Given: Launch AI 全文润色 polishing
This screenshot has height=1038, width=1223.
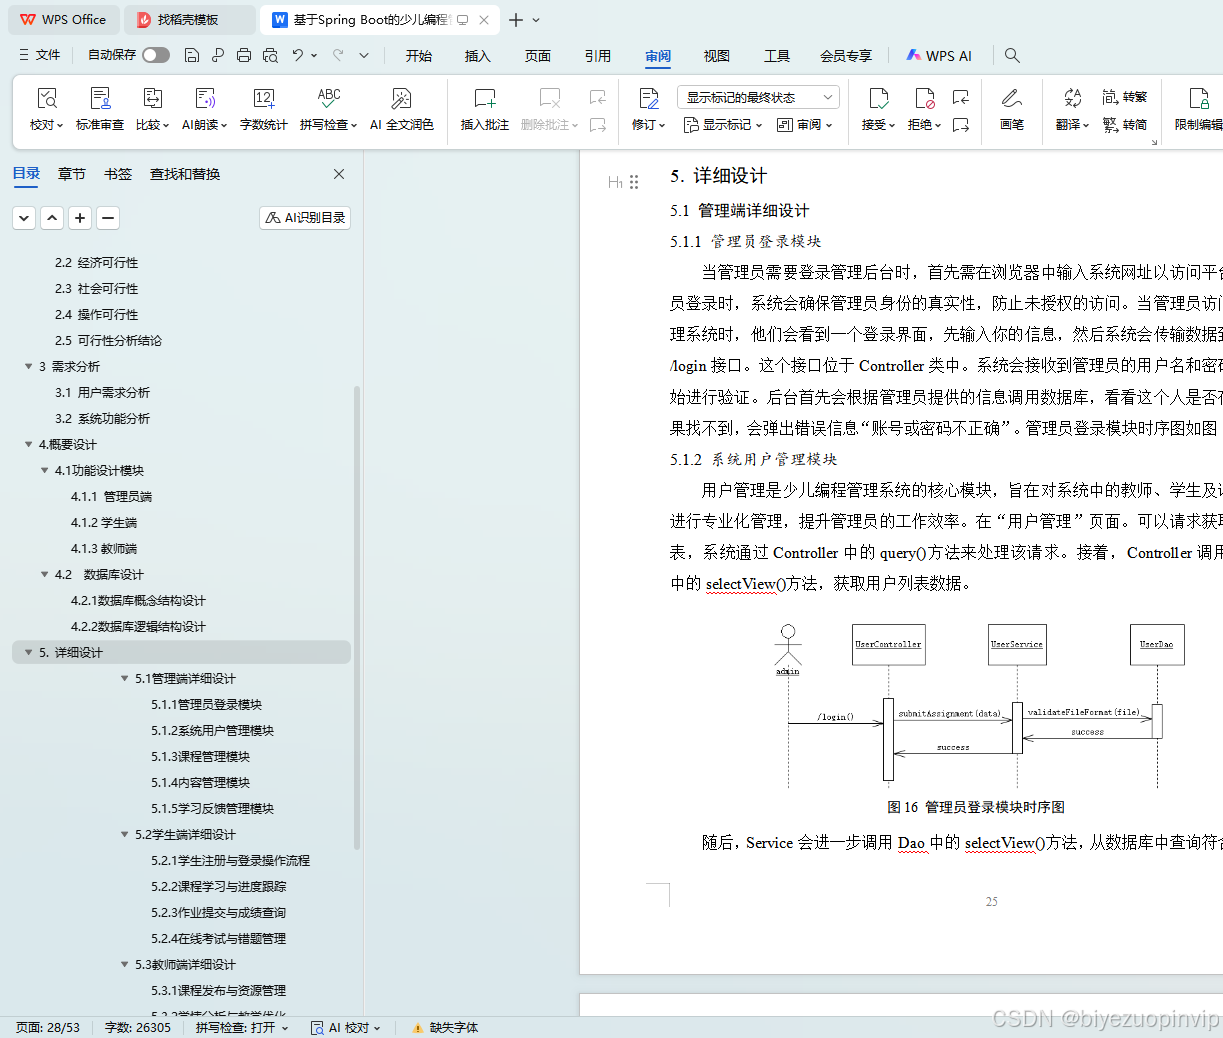Looking at the screenshot, I should pyautogui.click(x=401, y=105).
